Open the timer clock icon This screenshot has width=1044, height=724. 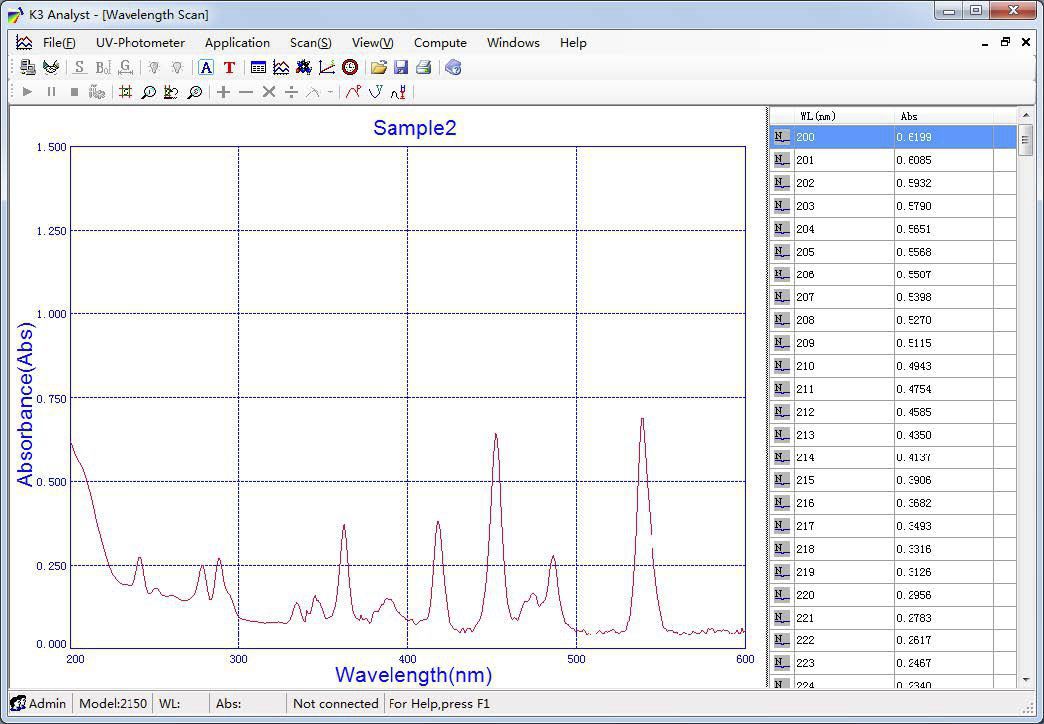pyautogui.click(x=349, y=67)
